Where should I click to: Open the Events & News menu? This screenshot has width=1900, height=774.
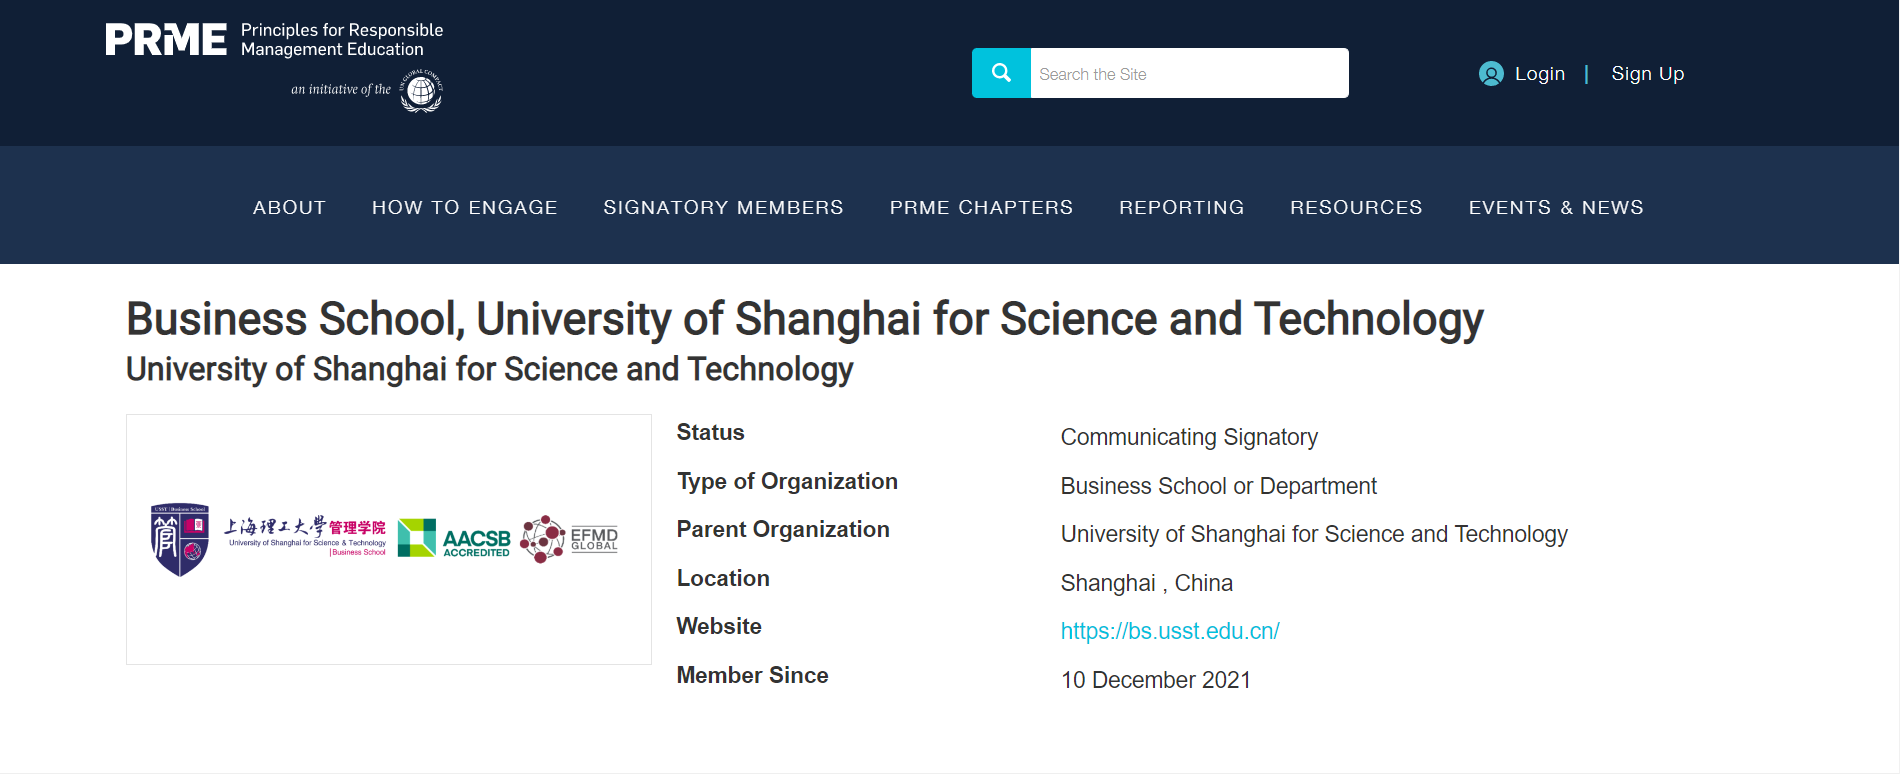(x=1555, y=207)
